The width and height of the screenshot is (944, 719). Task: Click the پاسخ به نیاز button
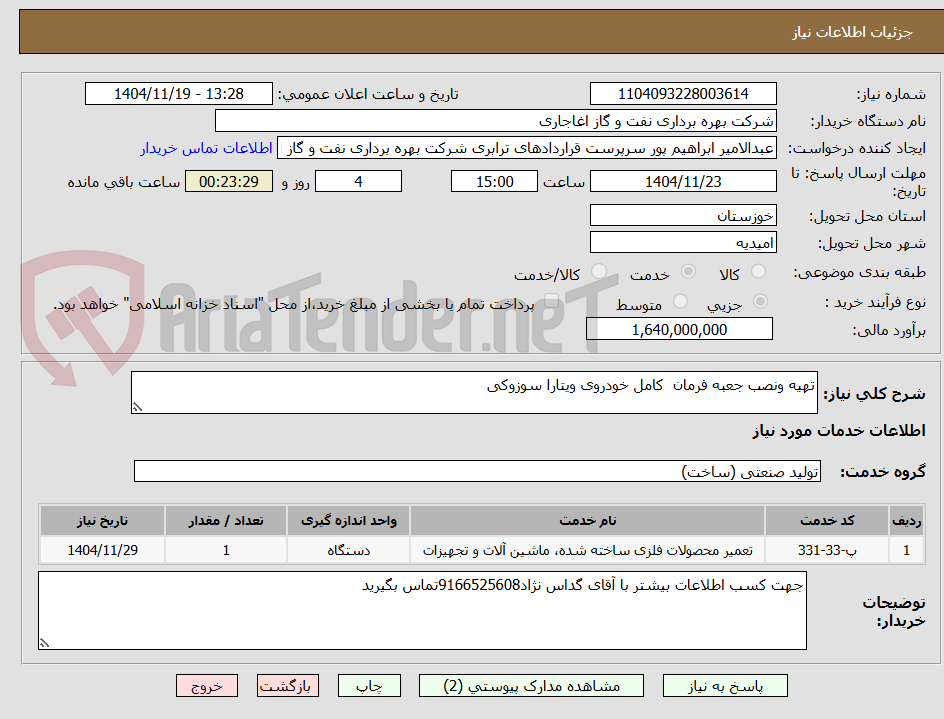coord(725,686)
